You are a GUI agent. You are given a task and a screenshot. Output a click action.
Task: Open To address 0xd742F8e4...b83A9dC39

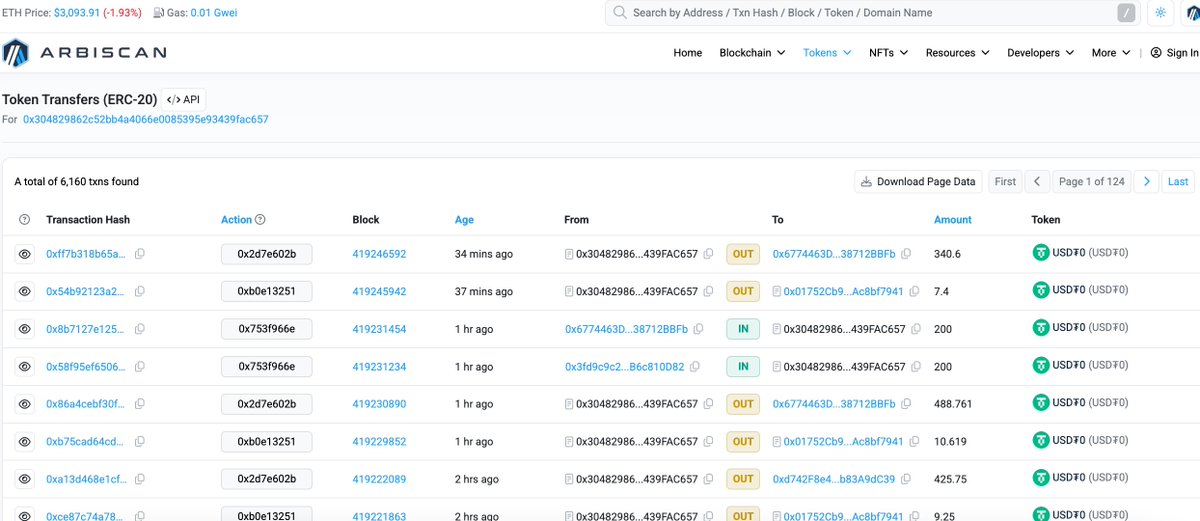click(833, 479)
